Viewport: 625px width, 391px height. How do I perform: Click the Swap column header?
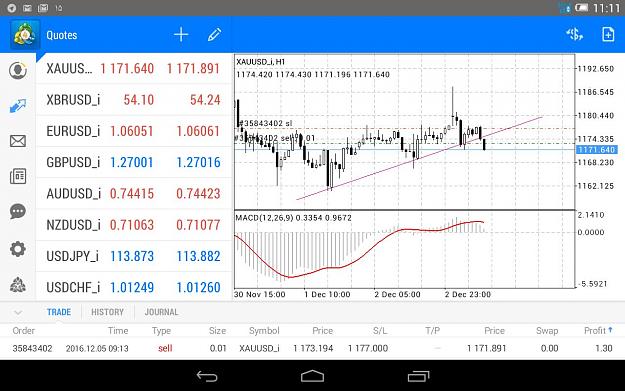click(547, 330)
